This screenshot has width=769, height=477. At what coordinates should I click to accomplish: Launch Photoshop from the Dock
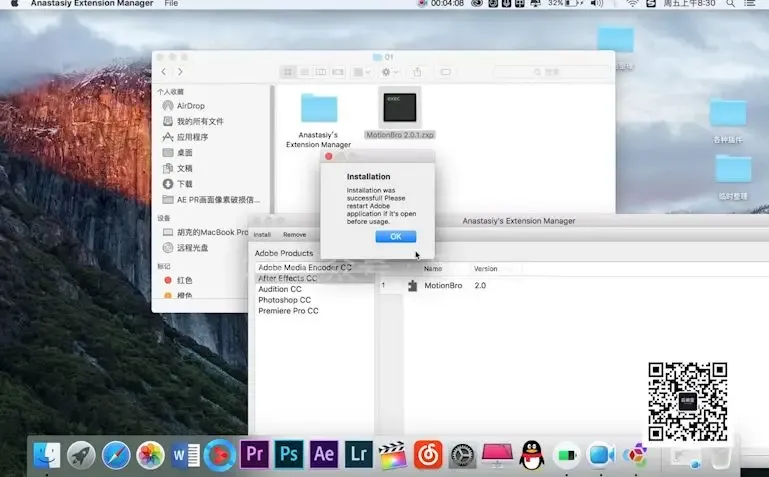289,454
